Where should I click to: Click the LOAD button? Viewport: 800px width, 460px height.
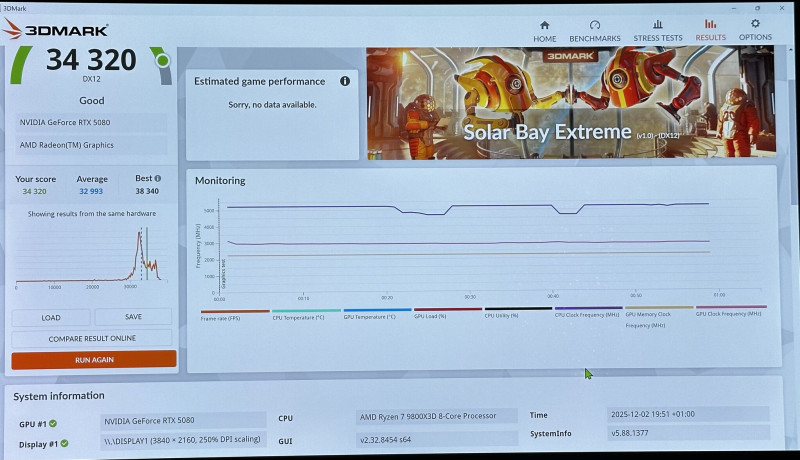pos(51,317)
